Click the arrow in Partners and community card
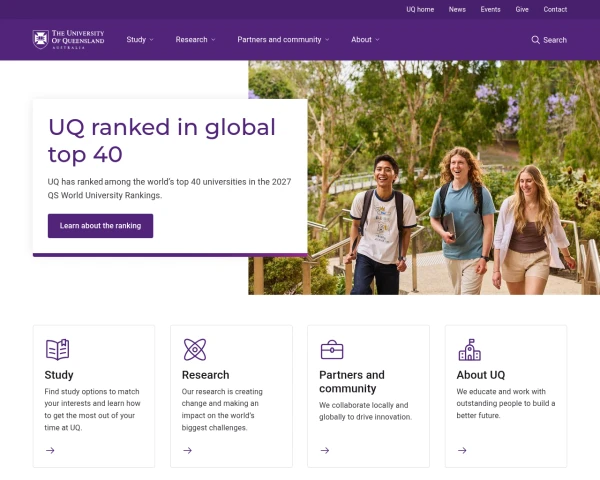This screenshot has height=480, width=600. coord(325,451)
